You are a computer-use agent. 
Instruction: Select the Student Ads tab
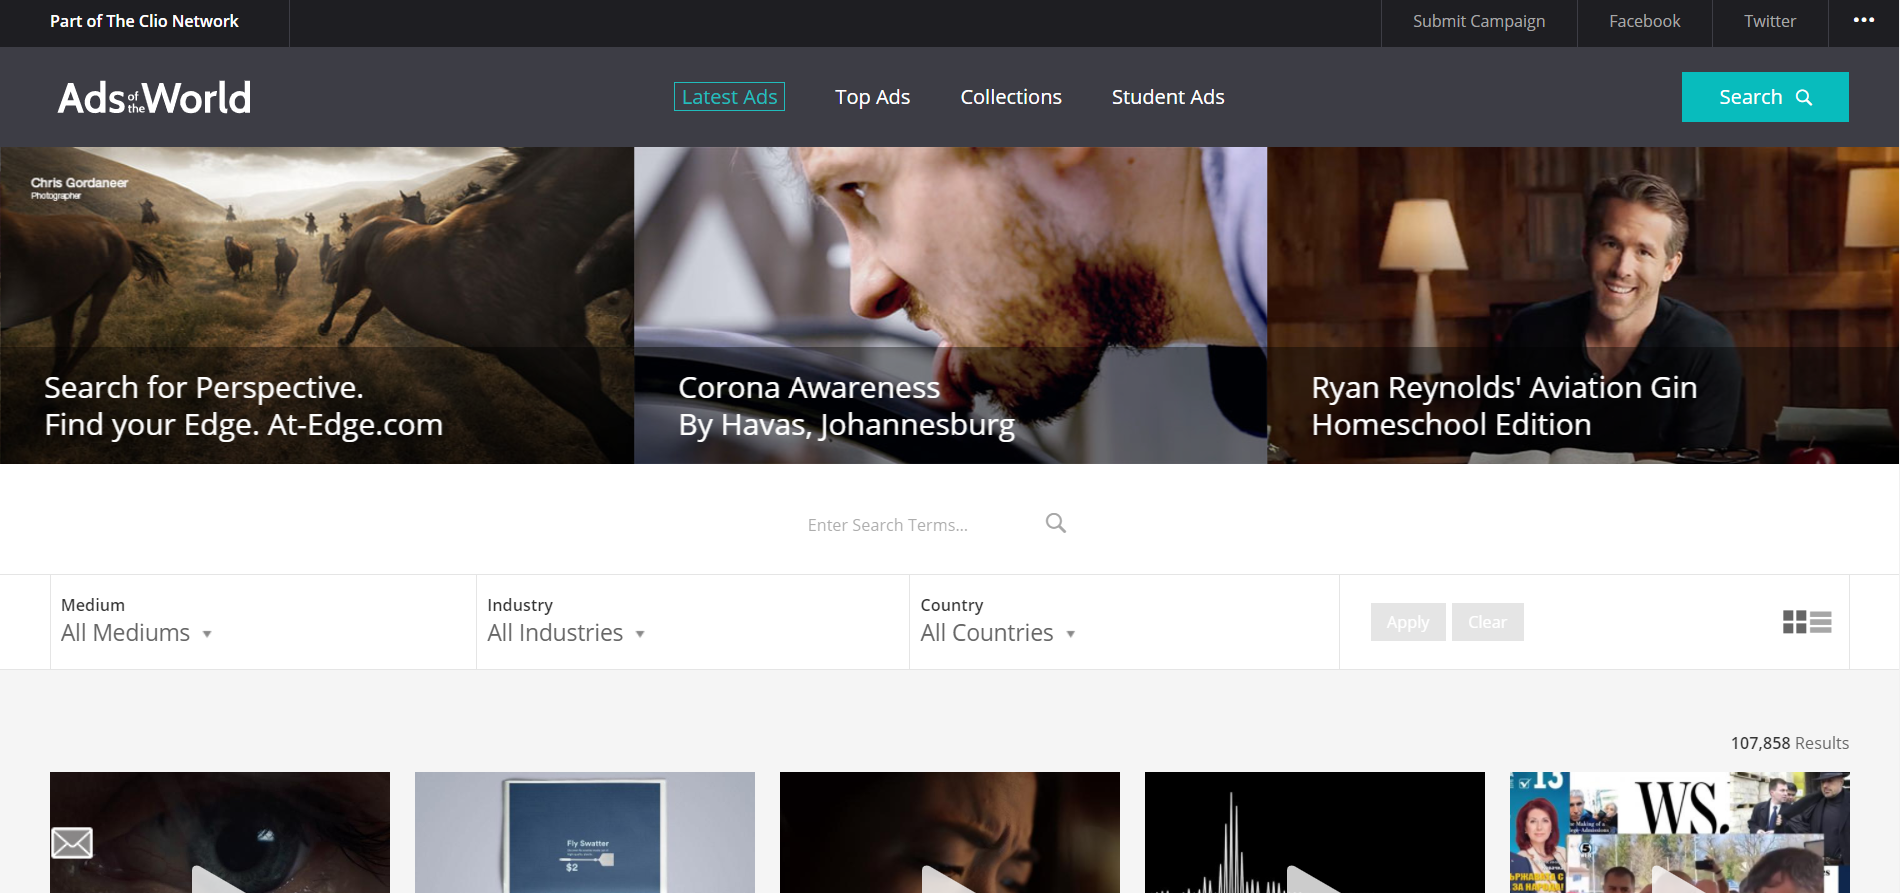click(1167, 97)
